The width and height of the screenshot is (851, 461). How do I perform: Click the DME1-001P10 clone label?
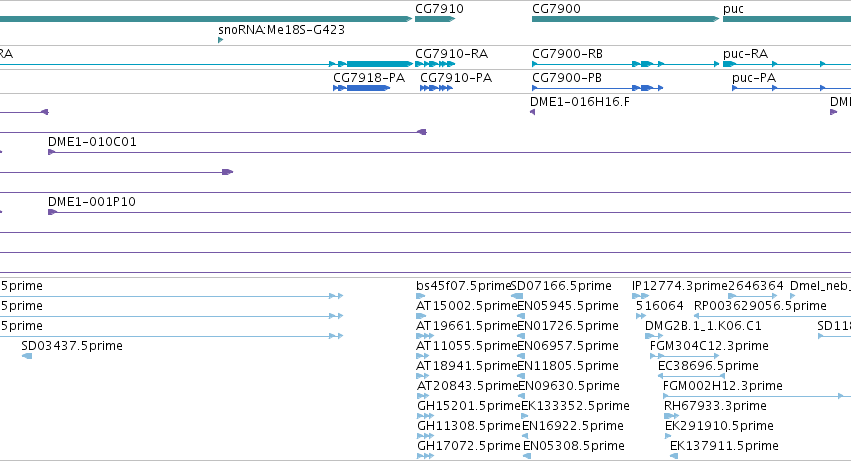(92, 201)
